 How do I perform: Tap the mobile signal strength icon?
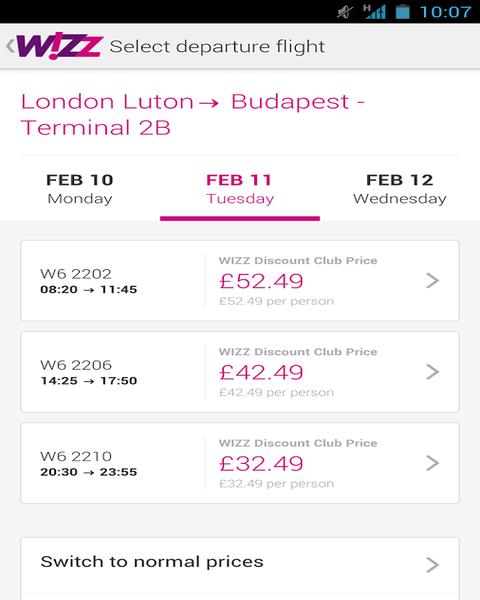(x=374, y=11)
